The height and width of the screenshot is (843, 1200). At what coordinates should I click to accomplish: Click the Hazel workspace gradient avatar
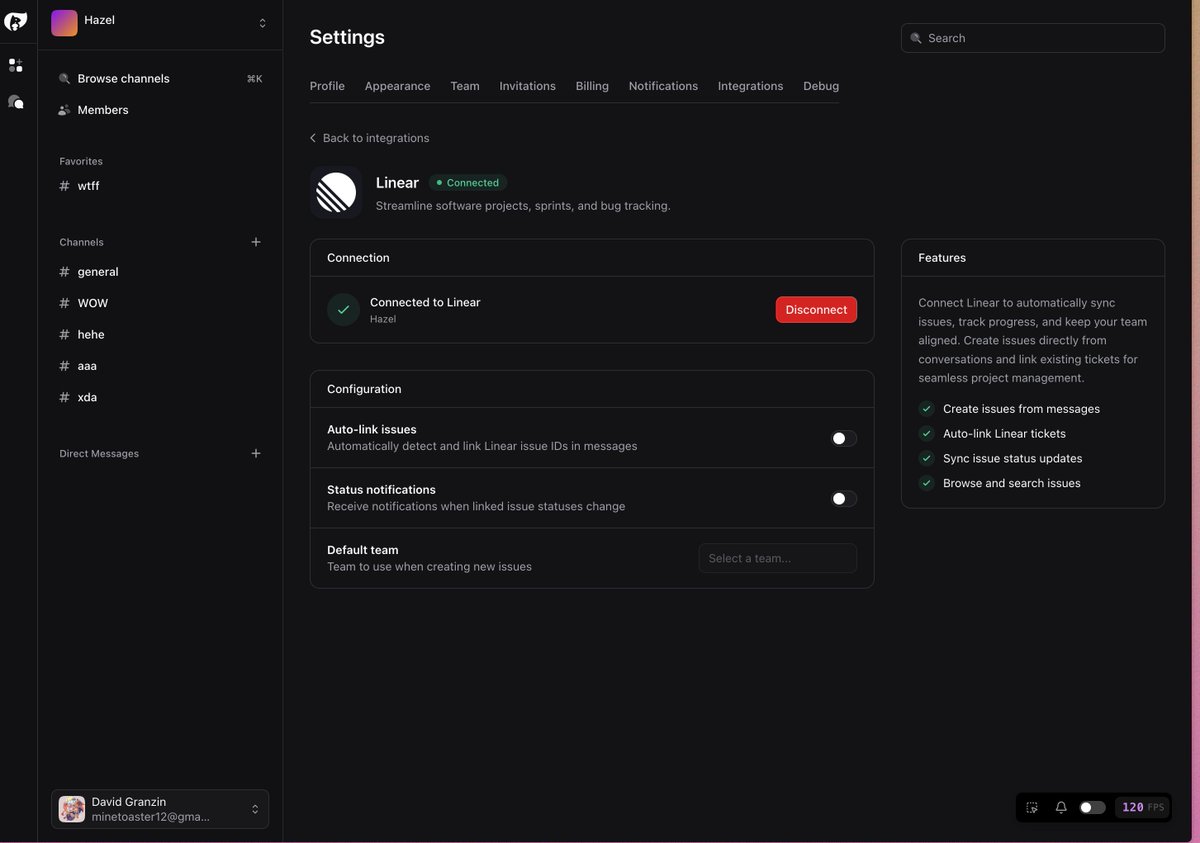[64, 23]
